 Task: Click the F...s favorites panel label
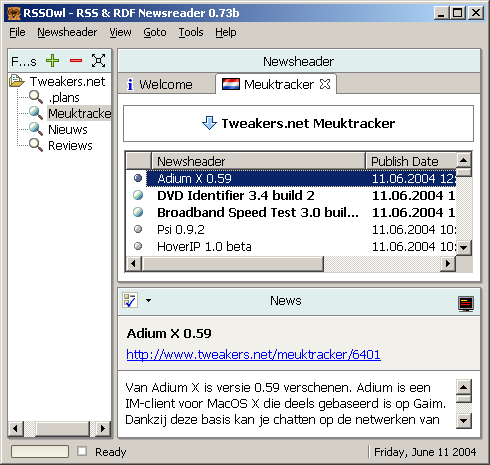pyautogui.click(x=24, y=61)
